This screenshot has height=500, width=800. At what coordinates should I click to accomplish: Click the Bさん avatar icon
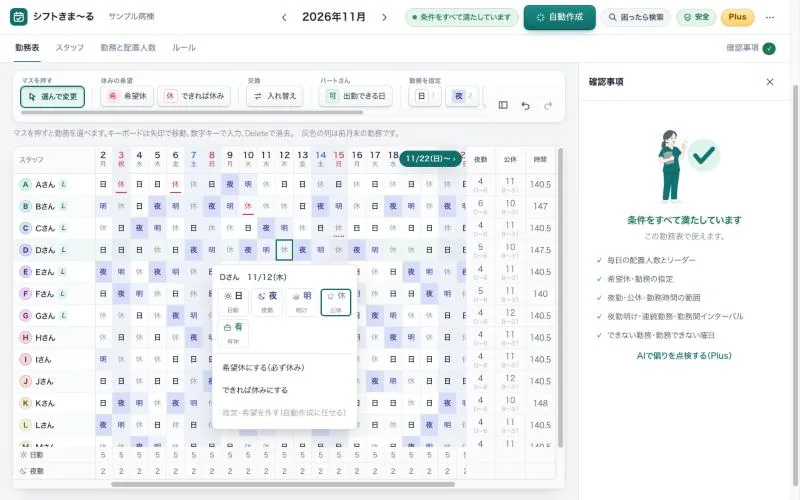(26, 206)
